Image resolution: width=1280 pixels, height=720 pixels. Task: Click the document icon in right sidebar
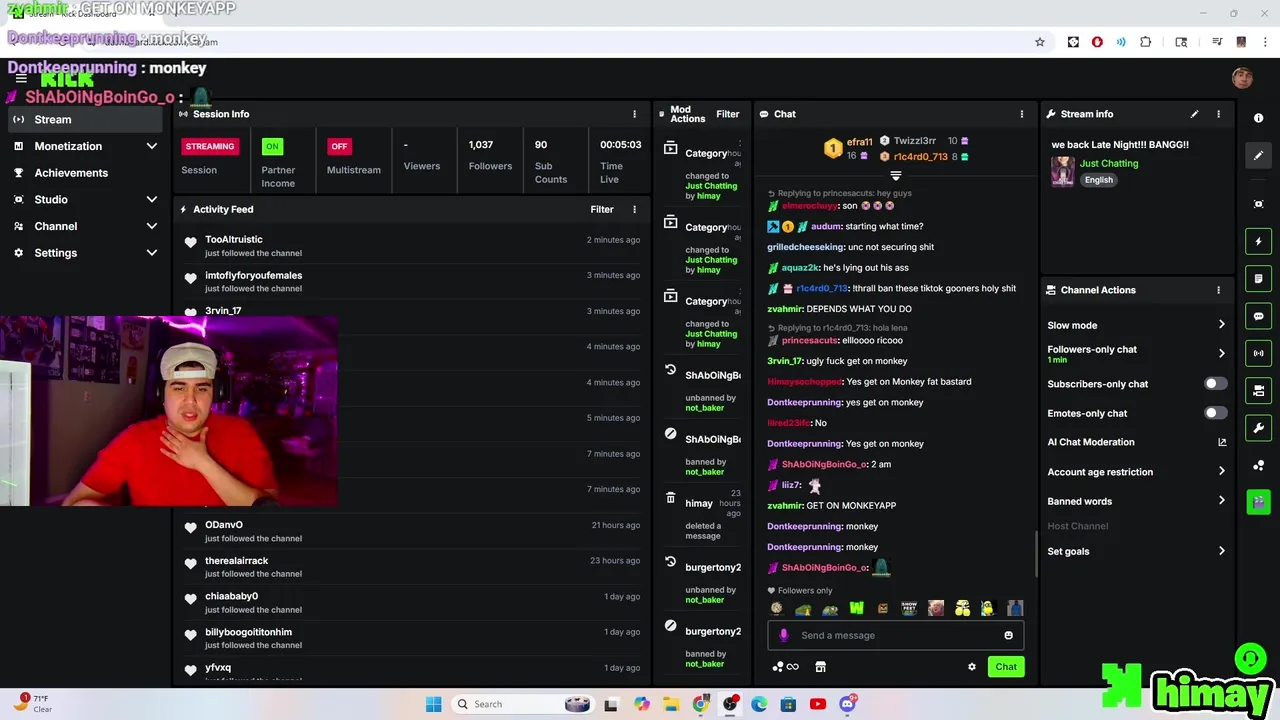coord(1258,279)
